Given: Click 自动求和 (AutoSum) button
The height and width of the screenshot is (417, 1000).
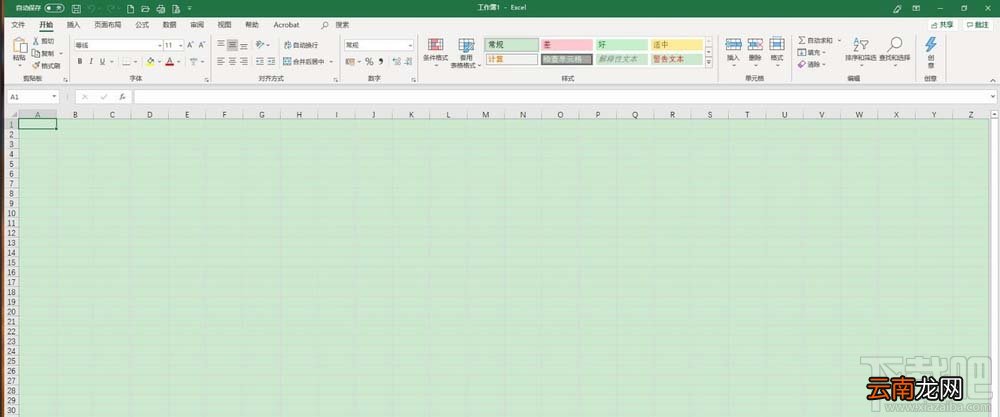Looking at the screenshot, I should tap(816, 40).
